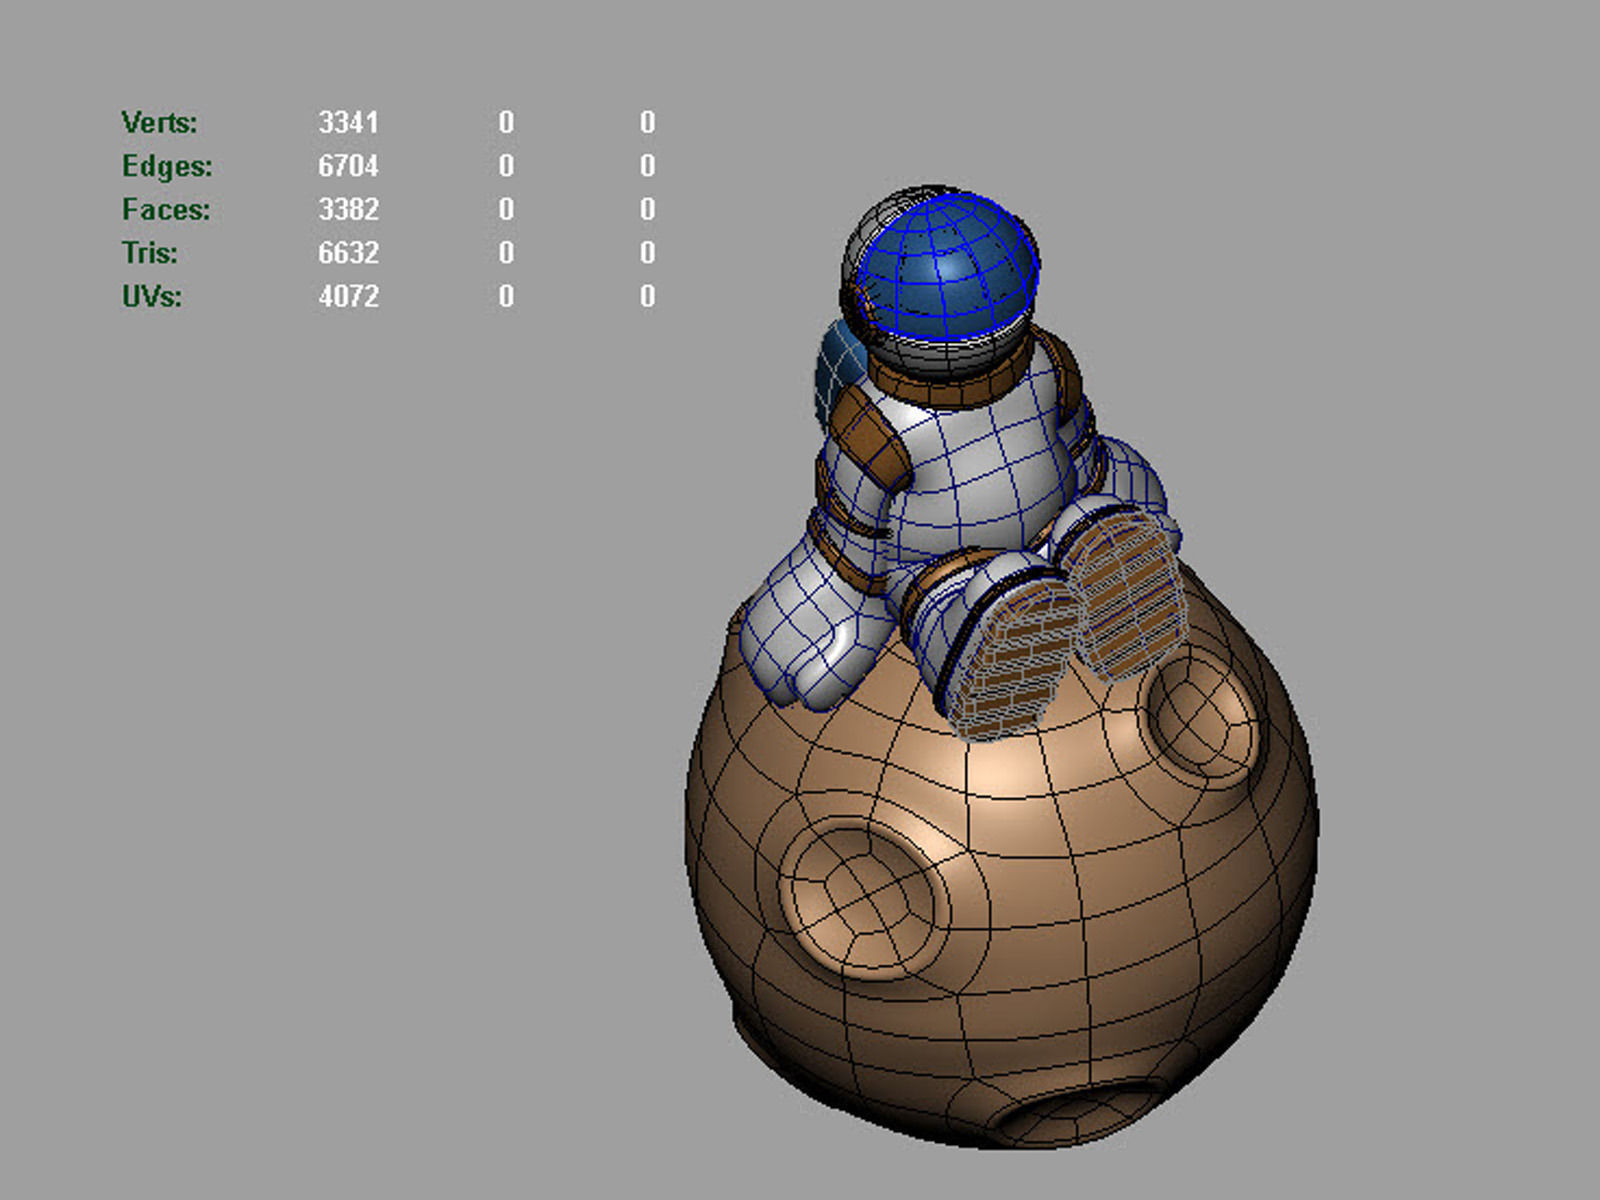
Task: Click the UV count value 4072
Action: 348,297
